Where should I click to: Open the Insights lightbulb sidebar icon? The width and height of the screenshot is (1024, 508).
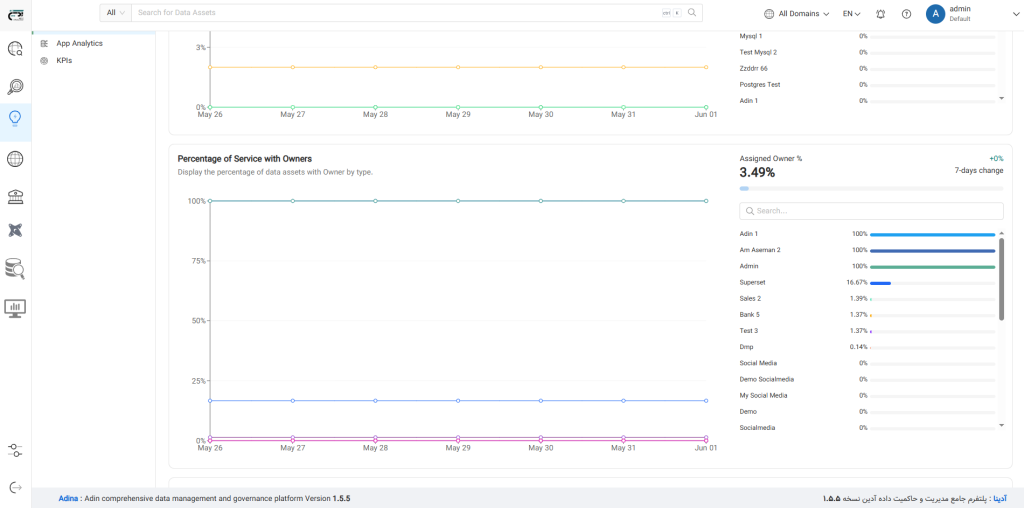(15, 118)
